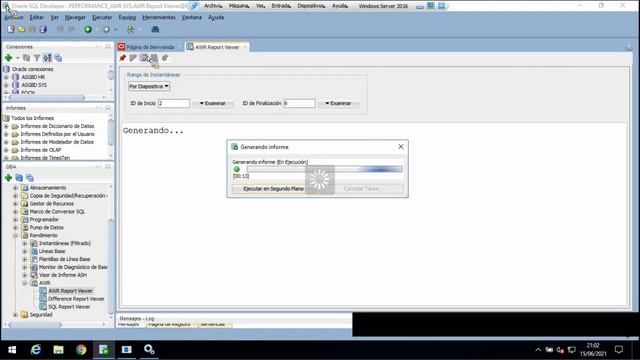Open the Navegar menu
The image size is (640, 360).
point(76,18)
